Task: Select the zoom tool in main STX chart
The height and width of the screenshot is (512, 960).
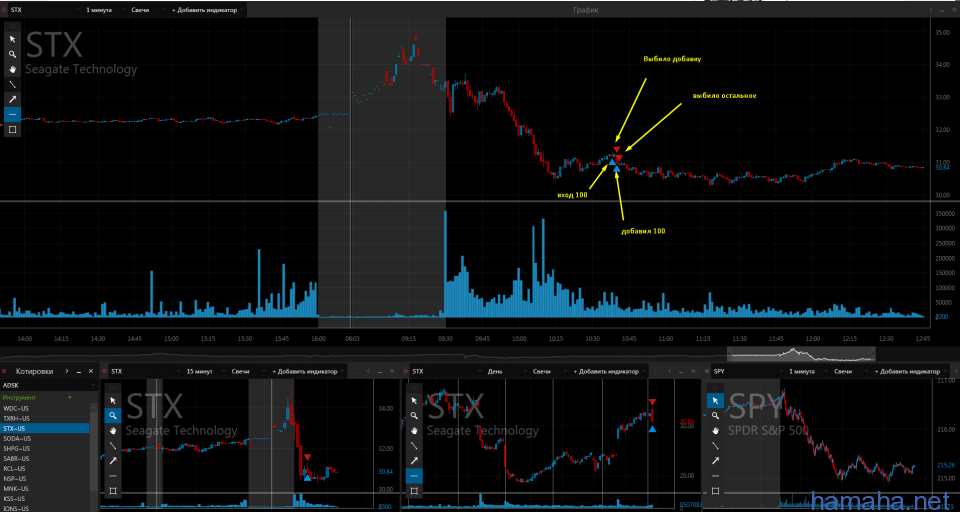Action: pos(12,54)
